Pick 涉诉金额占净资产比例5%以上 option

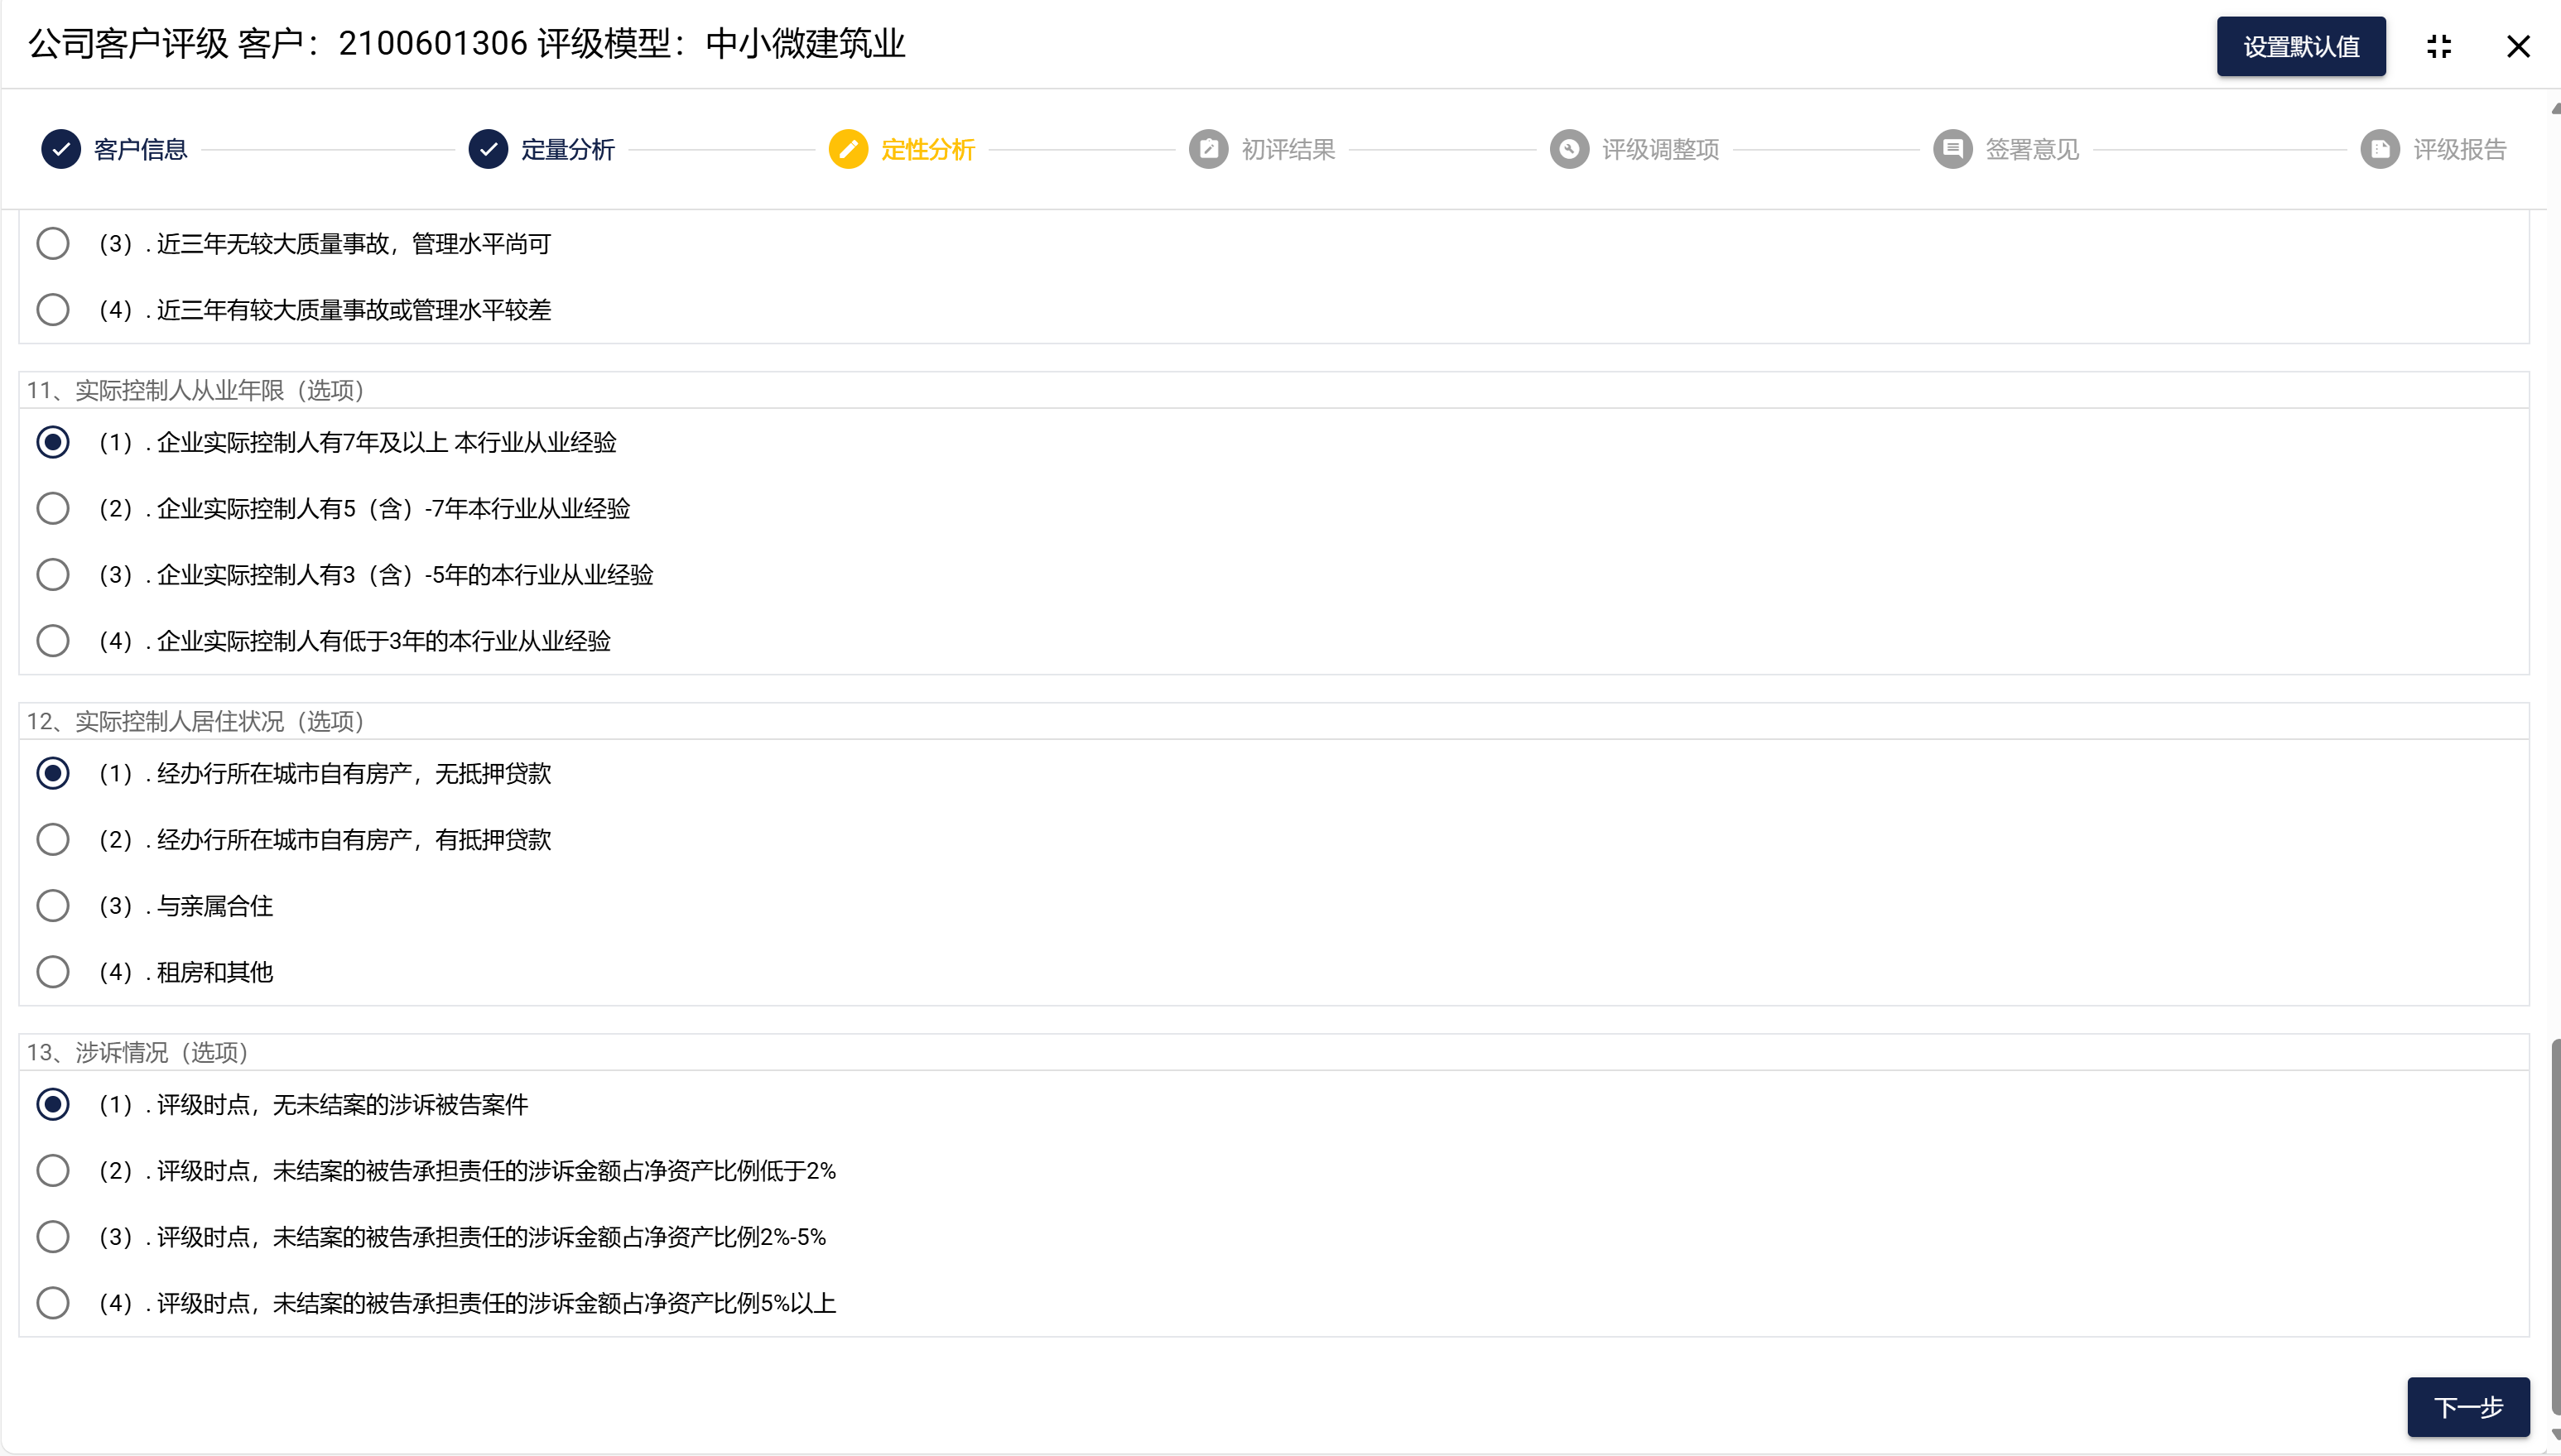pos(53,1303)
